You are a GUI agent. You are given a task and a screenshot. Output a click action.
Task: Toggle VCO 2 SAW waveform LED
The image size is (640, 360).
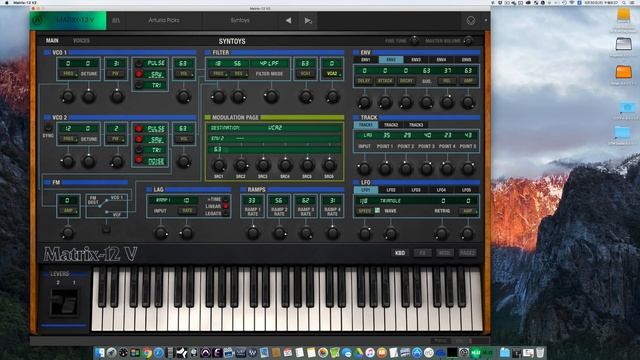pyautogui.click(x=139, y=140)
